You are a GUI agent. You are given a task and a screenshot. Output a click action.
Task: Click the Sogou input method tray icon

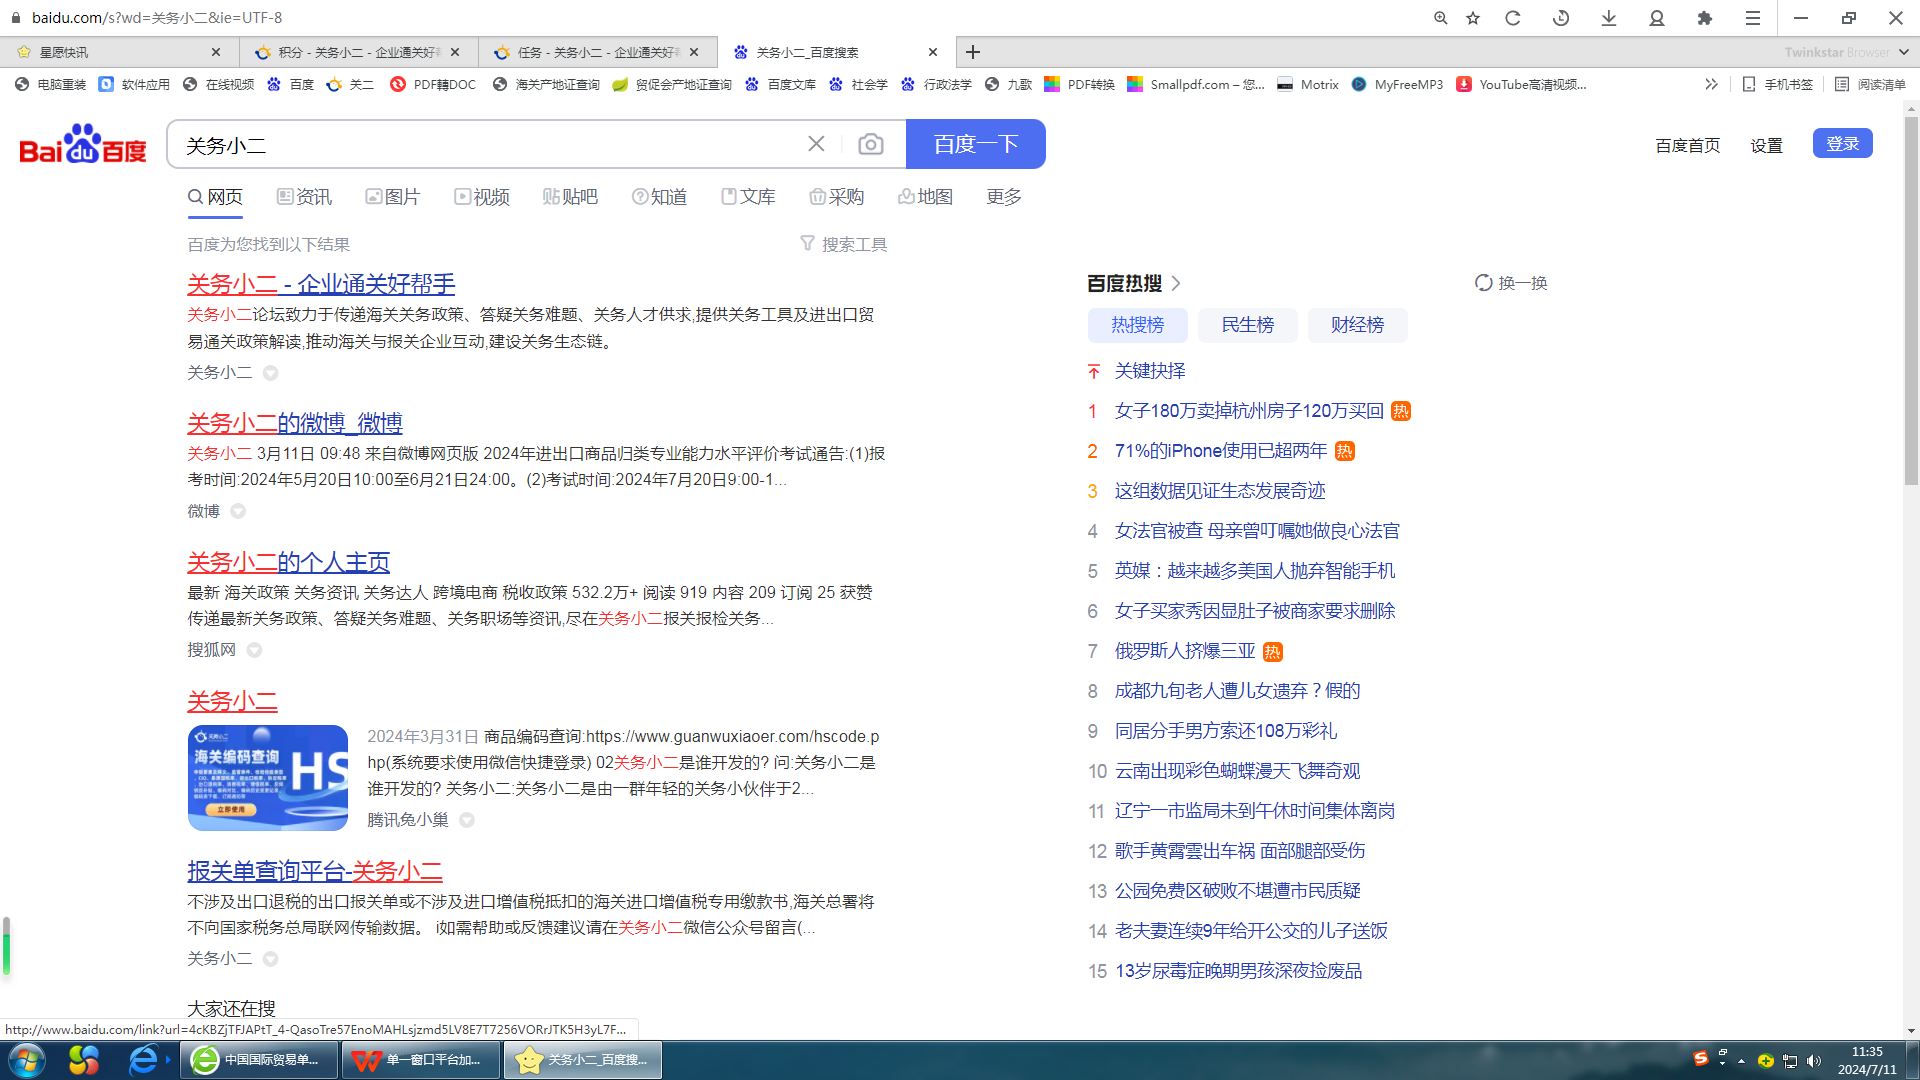point(1700,1059)
